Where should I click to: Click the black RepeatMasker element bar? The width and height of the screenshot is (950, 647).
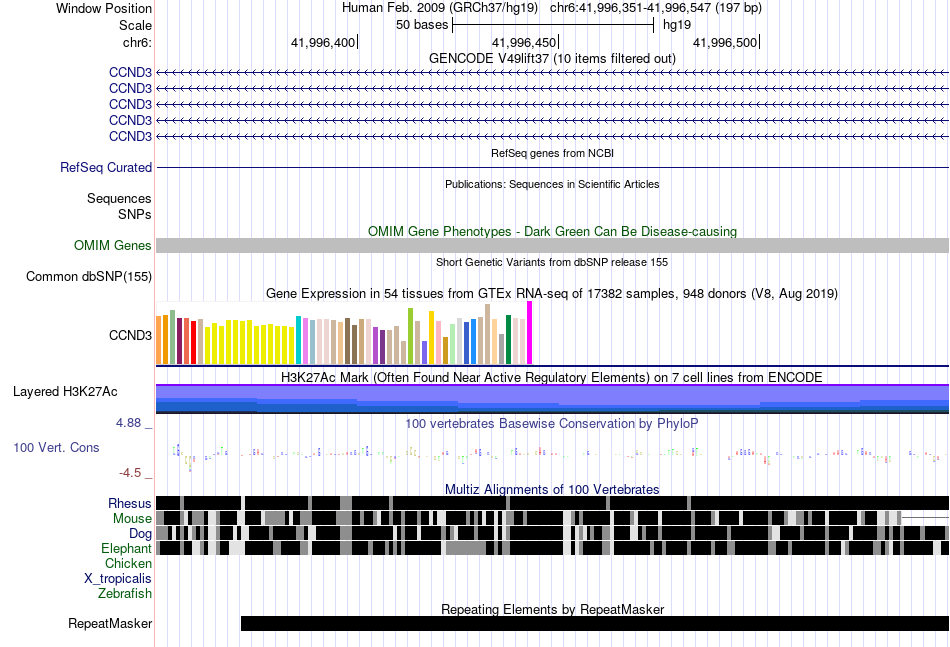pyautogui.click(x=595, y=623)
